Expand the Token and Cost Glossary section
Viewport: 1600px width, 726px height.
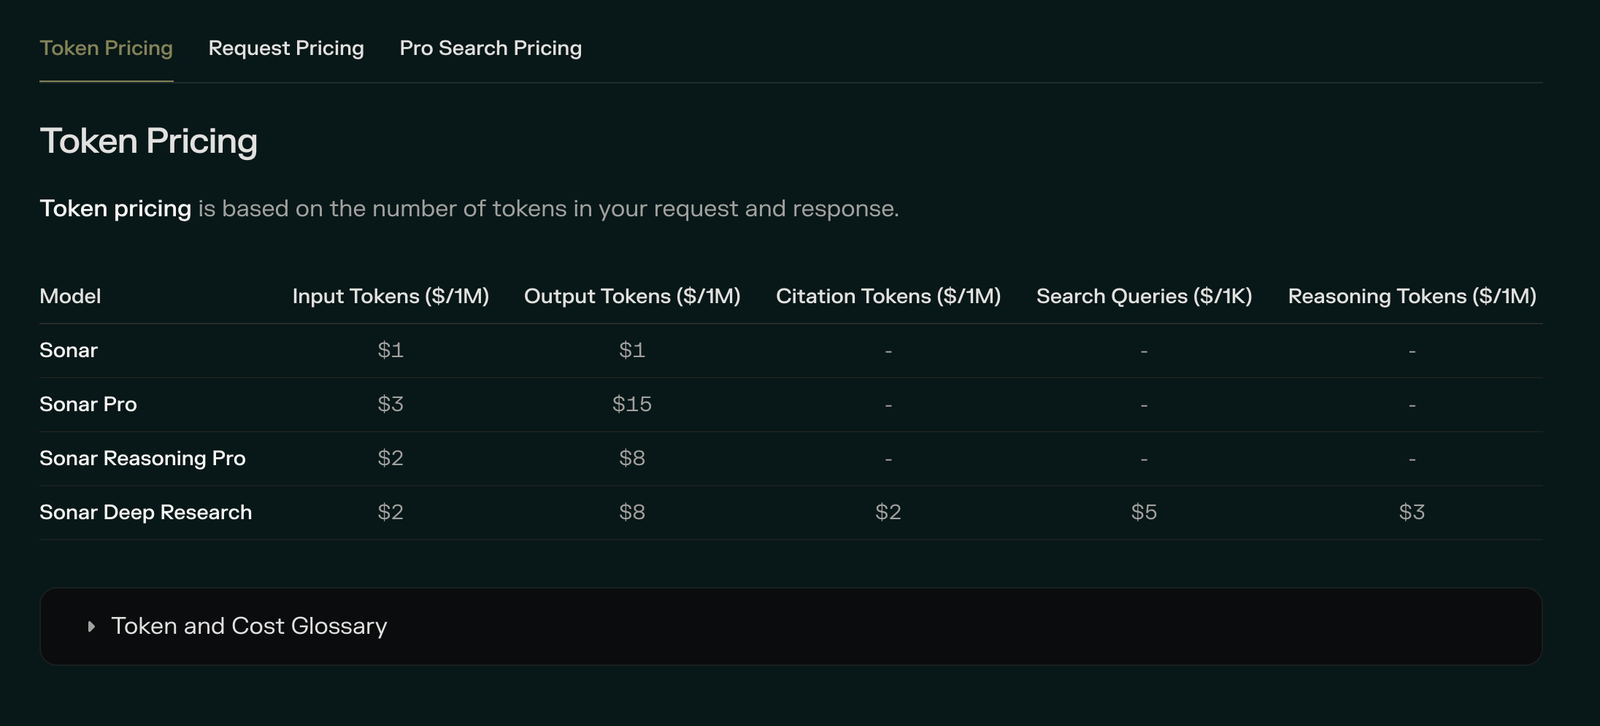click(249, 626)
